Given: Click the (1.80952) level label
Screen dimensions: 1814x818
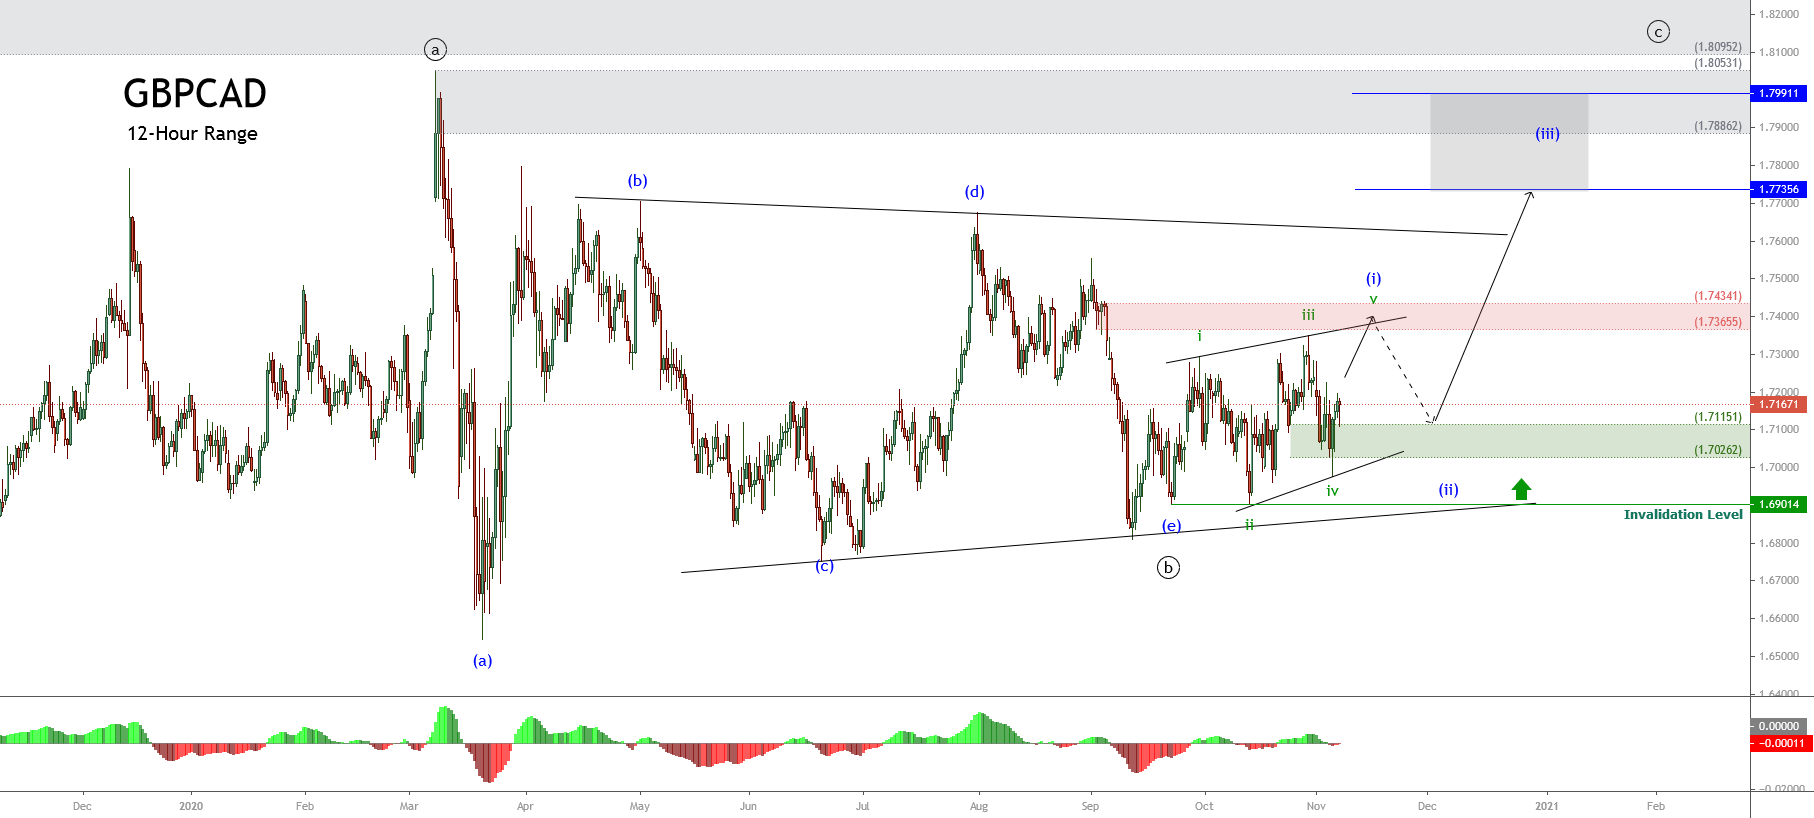Looking at the screenshot, I should [x=1718, y=47].
